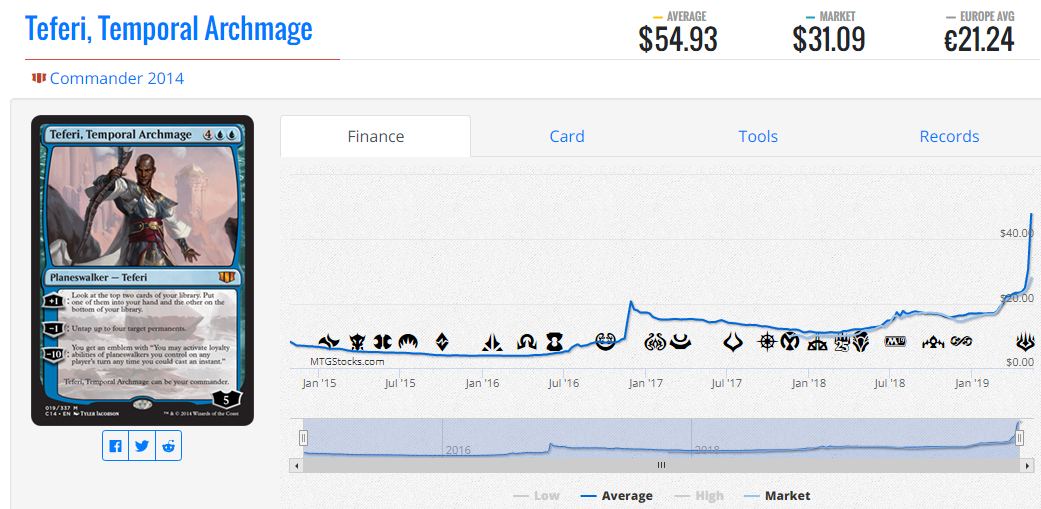This screenshot has height=509, width=1041.
Task: Click the Masters 25 set symbol
Action: point(842,342)
